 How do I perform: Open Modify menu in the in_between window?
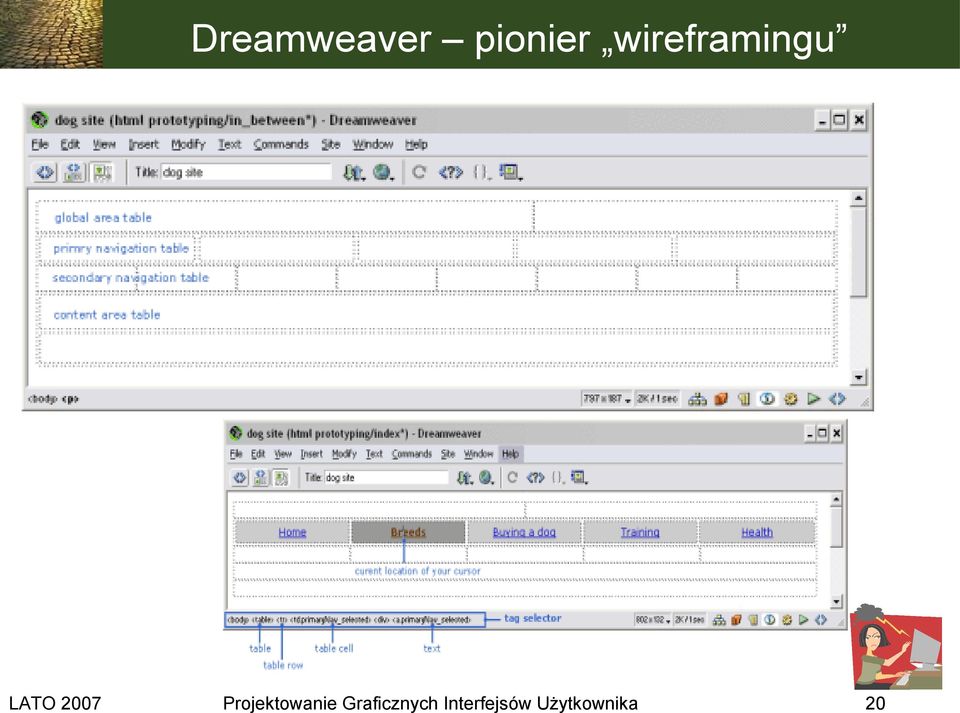[x=188, y=144]
